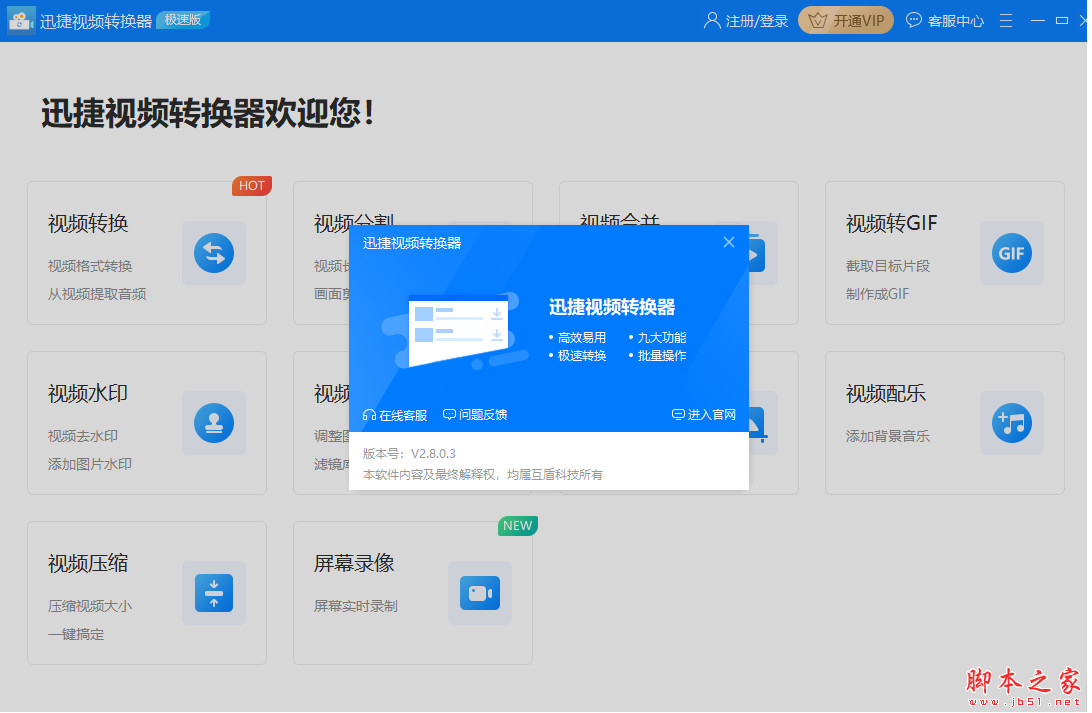Click the GIF icon on 视频转GIF card

1011,253
